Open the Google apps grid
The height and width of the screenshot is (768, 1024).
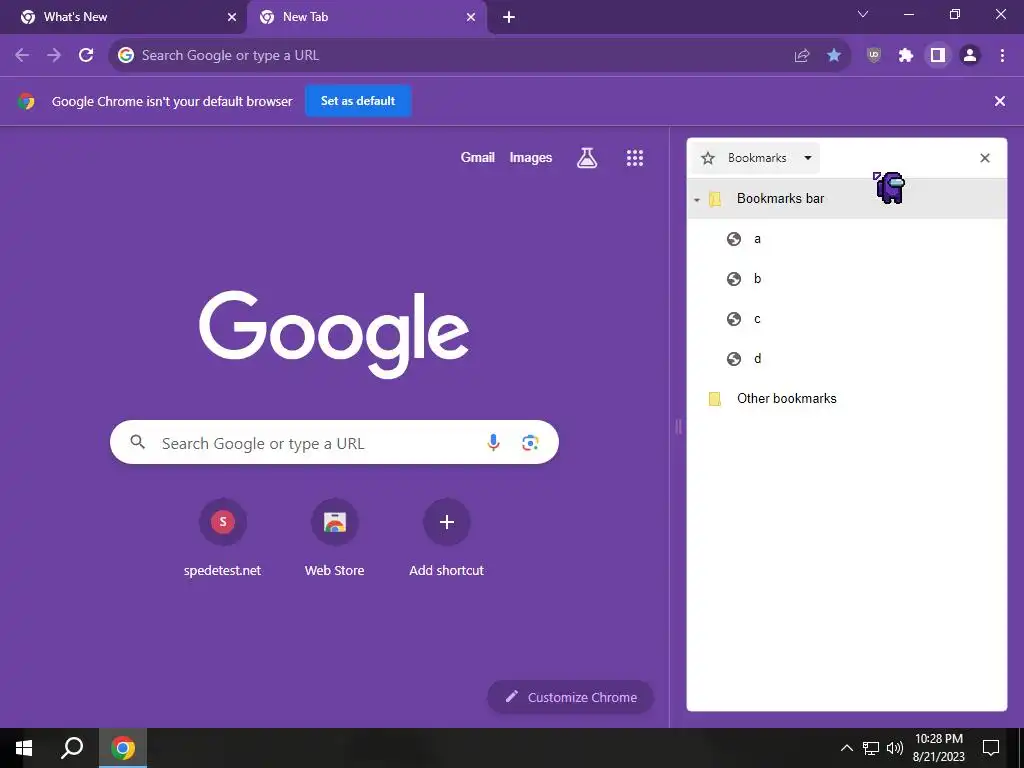(x=635, y=157)
